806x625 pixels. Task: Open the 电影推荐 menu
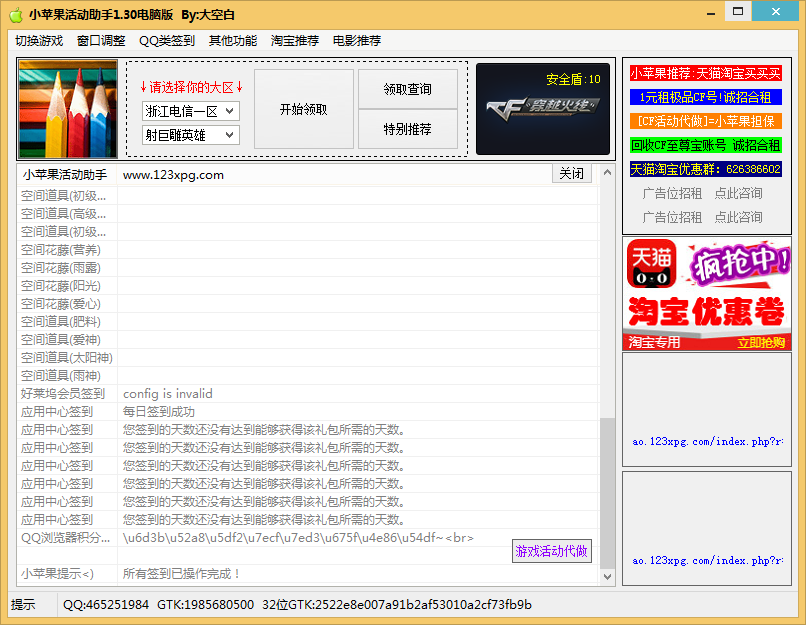point(357,41)
